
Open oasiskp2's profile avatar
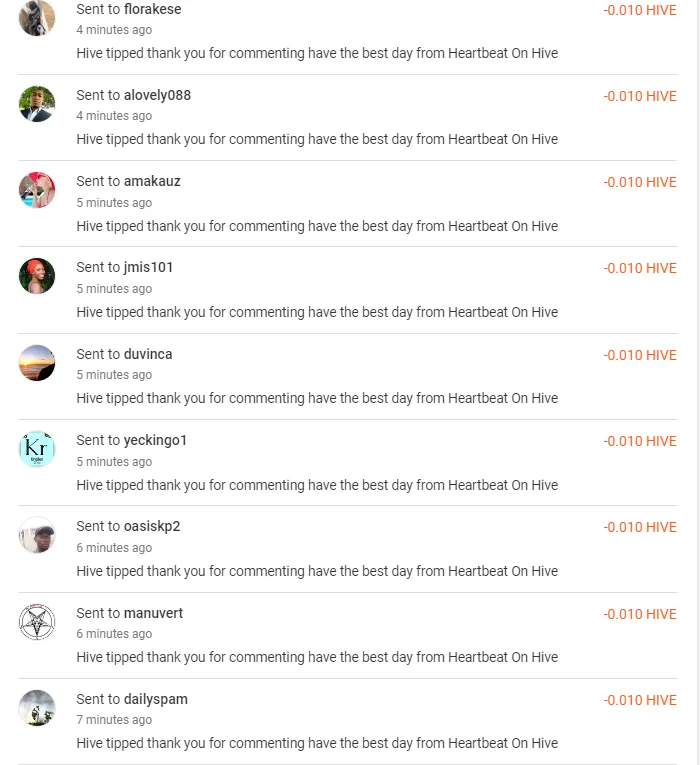coord(37,535)
